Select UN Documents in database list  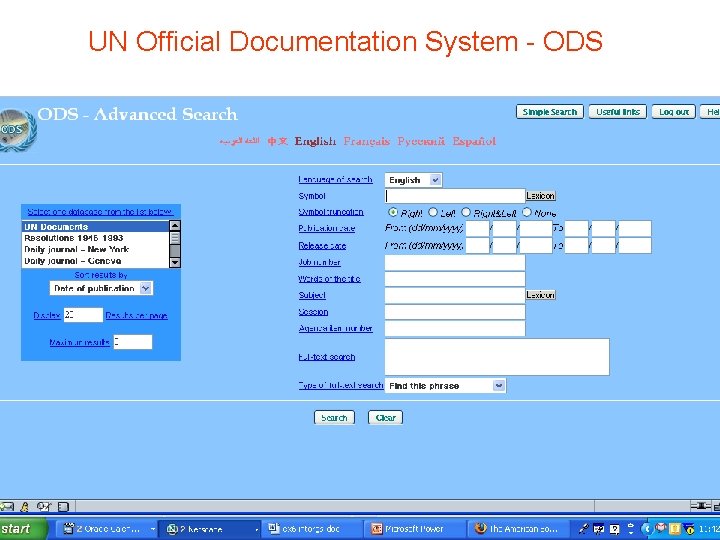[x=96, y=226]
